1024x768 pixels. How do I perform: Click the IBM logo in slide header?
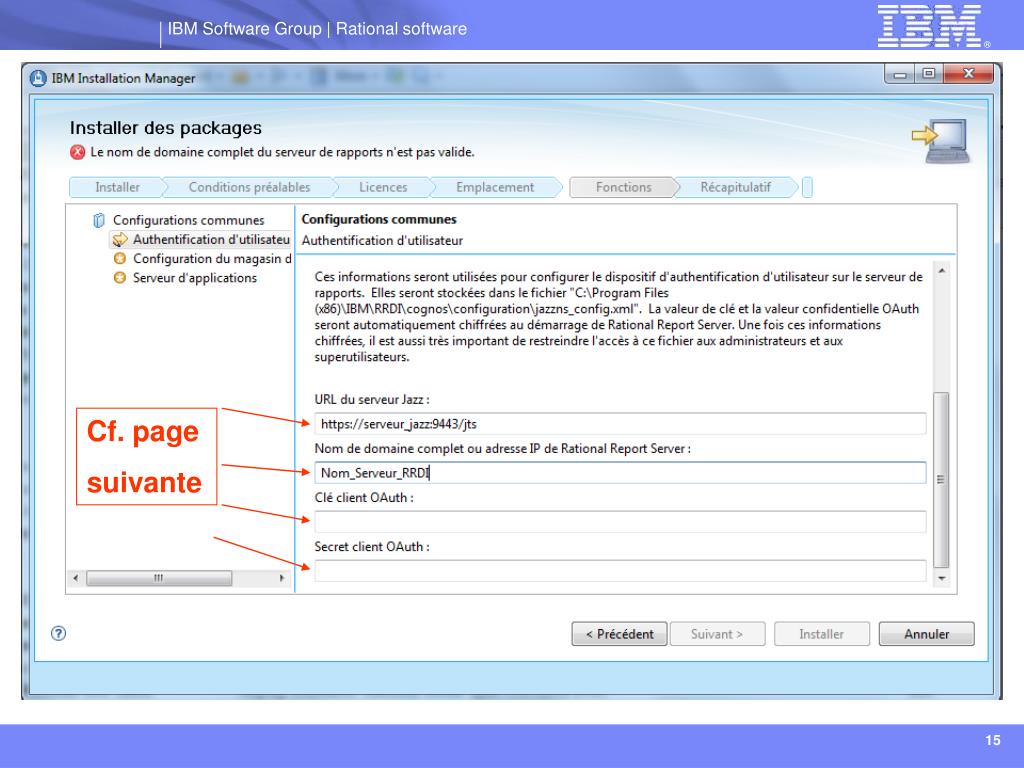click(x=933, y=26)
